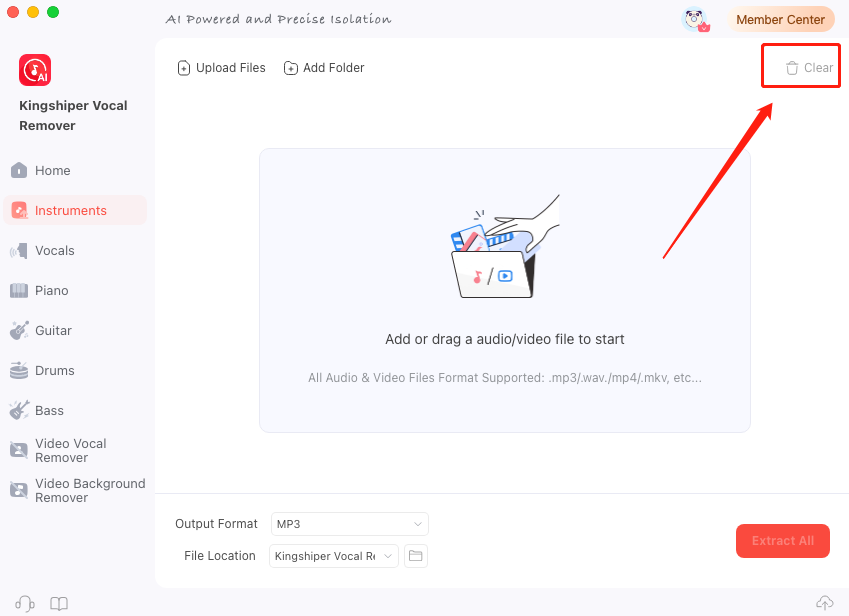Click the Extract All button
This screenshot has height=616, width=849.
[782, 541]
